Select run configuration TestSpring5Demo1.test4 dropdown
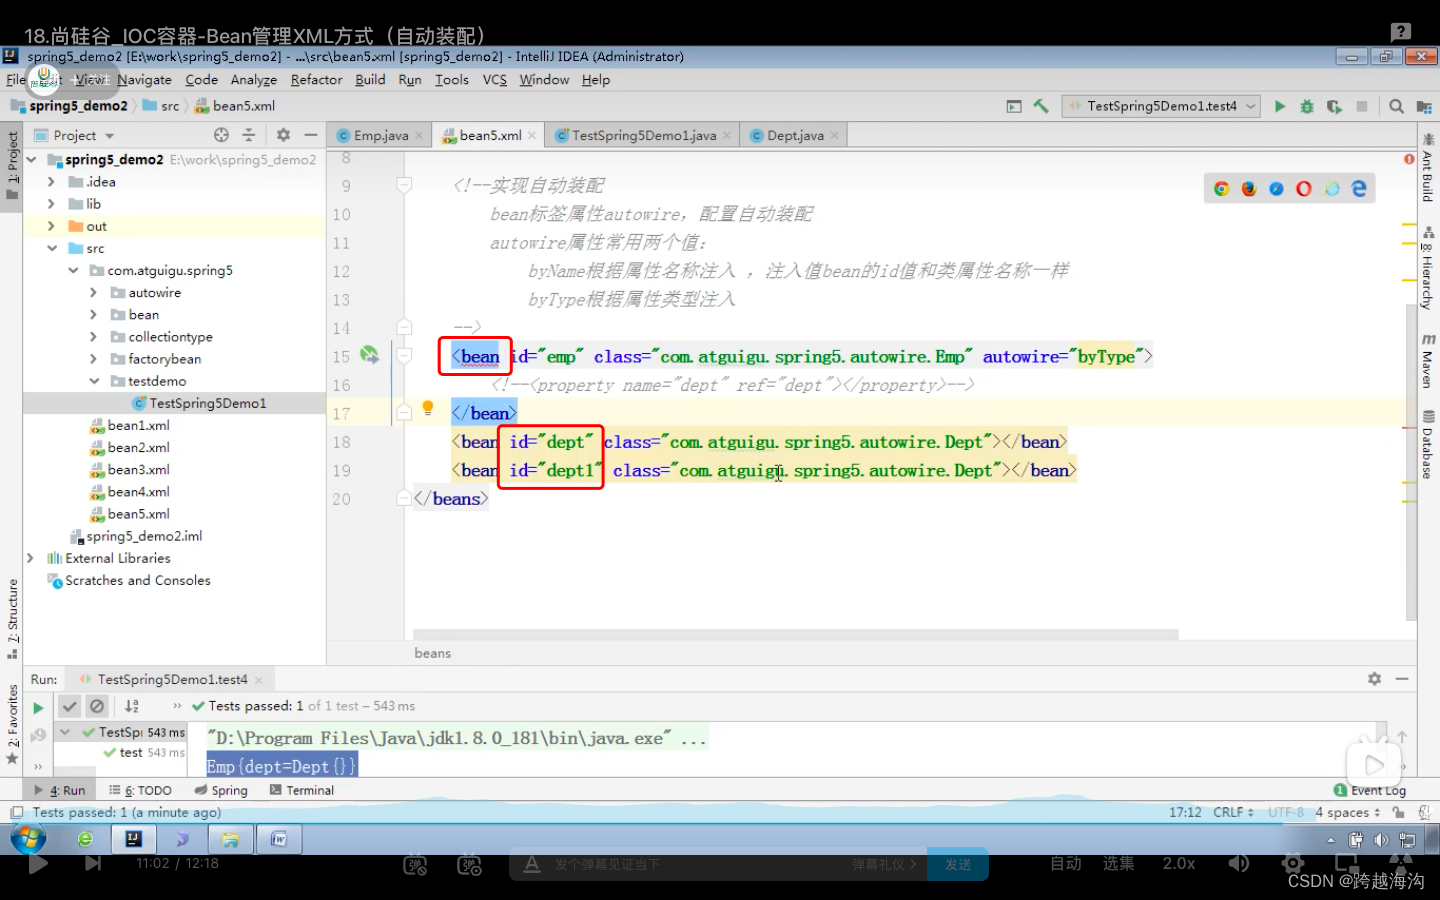1440x900 pixels. 1161,106
